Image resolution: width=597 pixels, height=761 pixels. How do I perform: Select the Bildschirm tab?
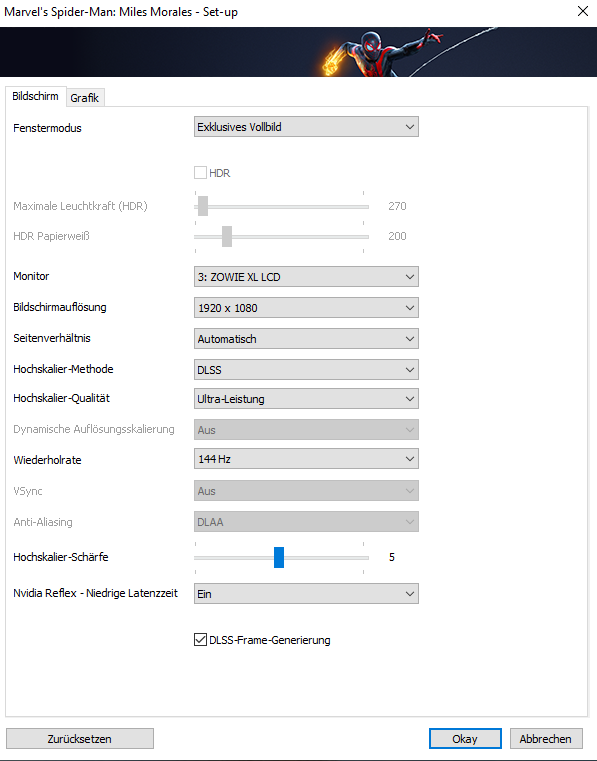[x=35, y=96]
